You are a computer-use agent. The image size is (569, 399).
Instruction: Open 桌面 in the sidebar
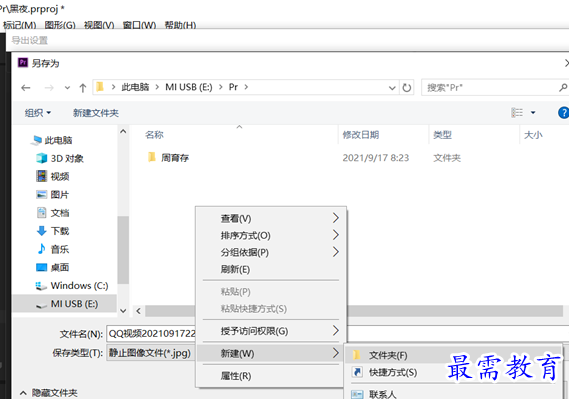(53, 267)
